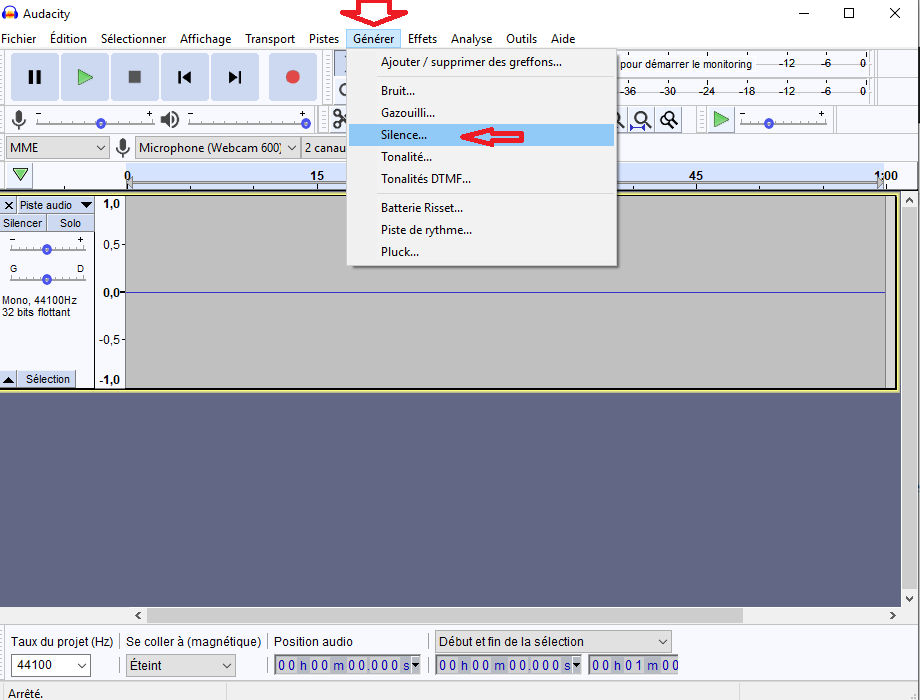This screenshot has height=700, width=920.
Task: Expand the Piste audio track menu
Action: click(x=55, y=205)
